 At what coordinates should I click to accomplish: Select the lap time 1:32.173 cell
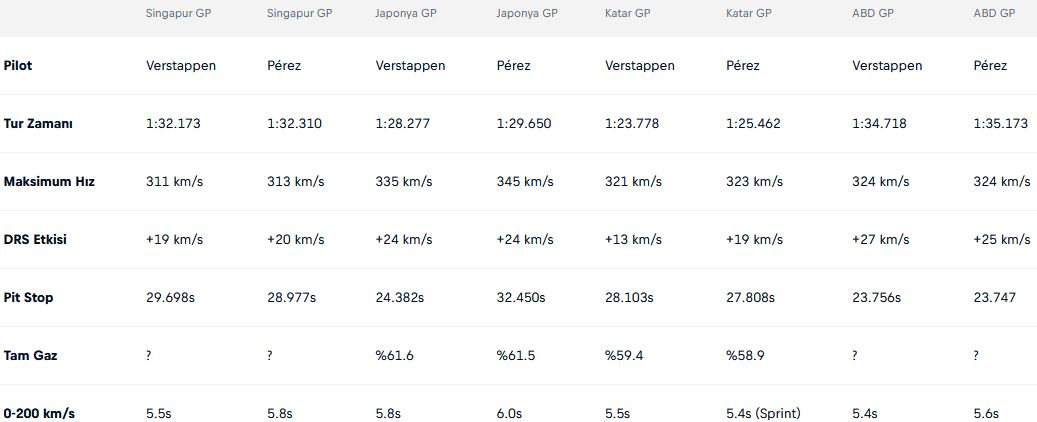pyautogui.click(x=173, y=124)
